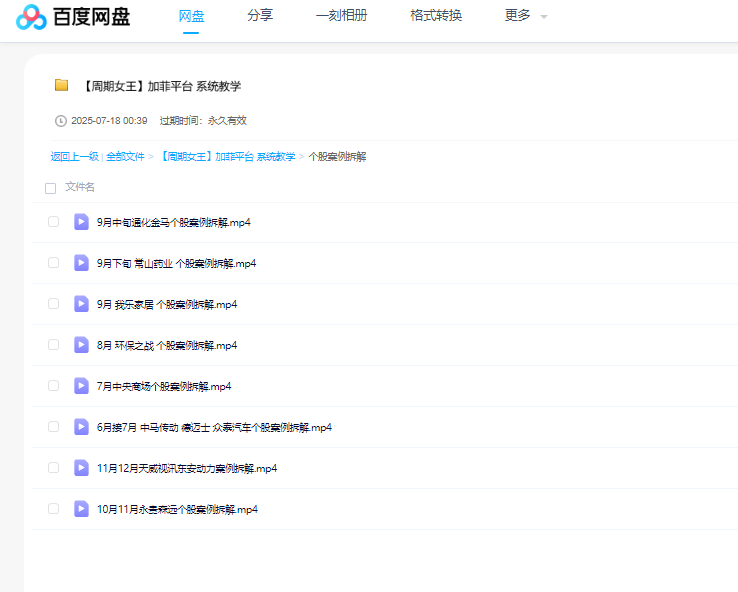738x592 pixels.
Task: Click the video icon for 11月12月天威视讯 file
Action: pyautogui.click(x=82, y=468)
